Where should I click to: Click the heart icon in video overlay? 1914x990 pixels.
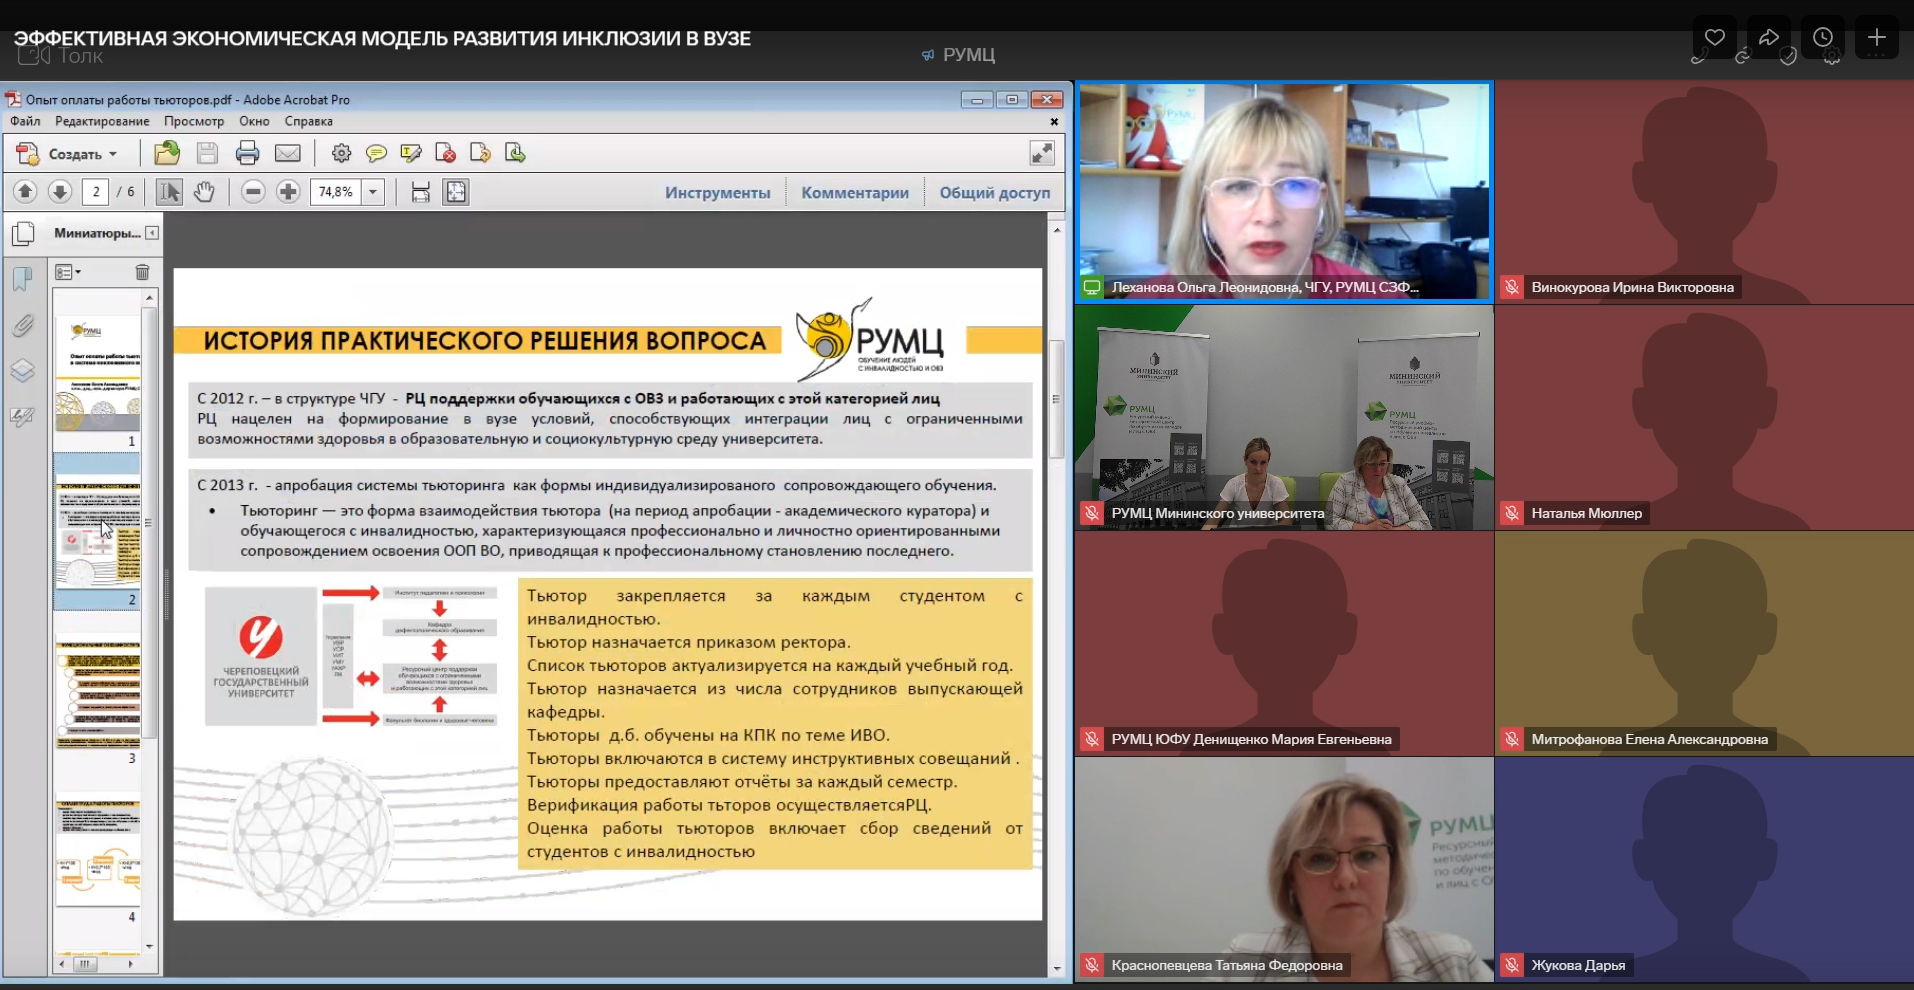pos(1714,38)
